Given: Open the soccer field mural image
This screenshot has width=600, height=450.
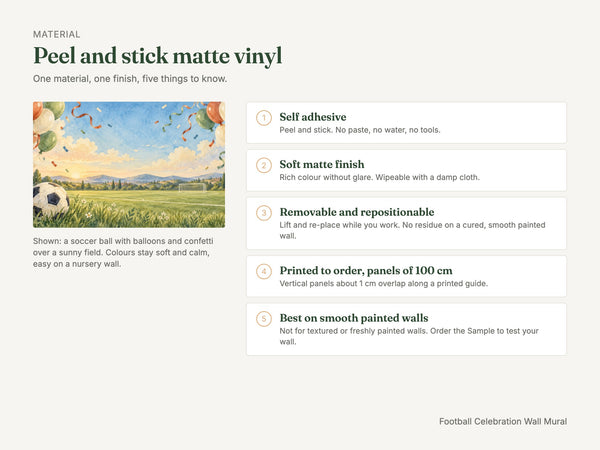Looking at the screenshot, I should [x=129, y=165].
